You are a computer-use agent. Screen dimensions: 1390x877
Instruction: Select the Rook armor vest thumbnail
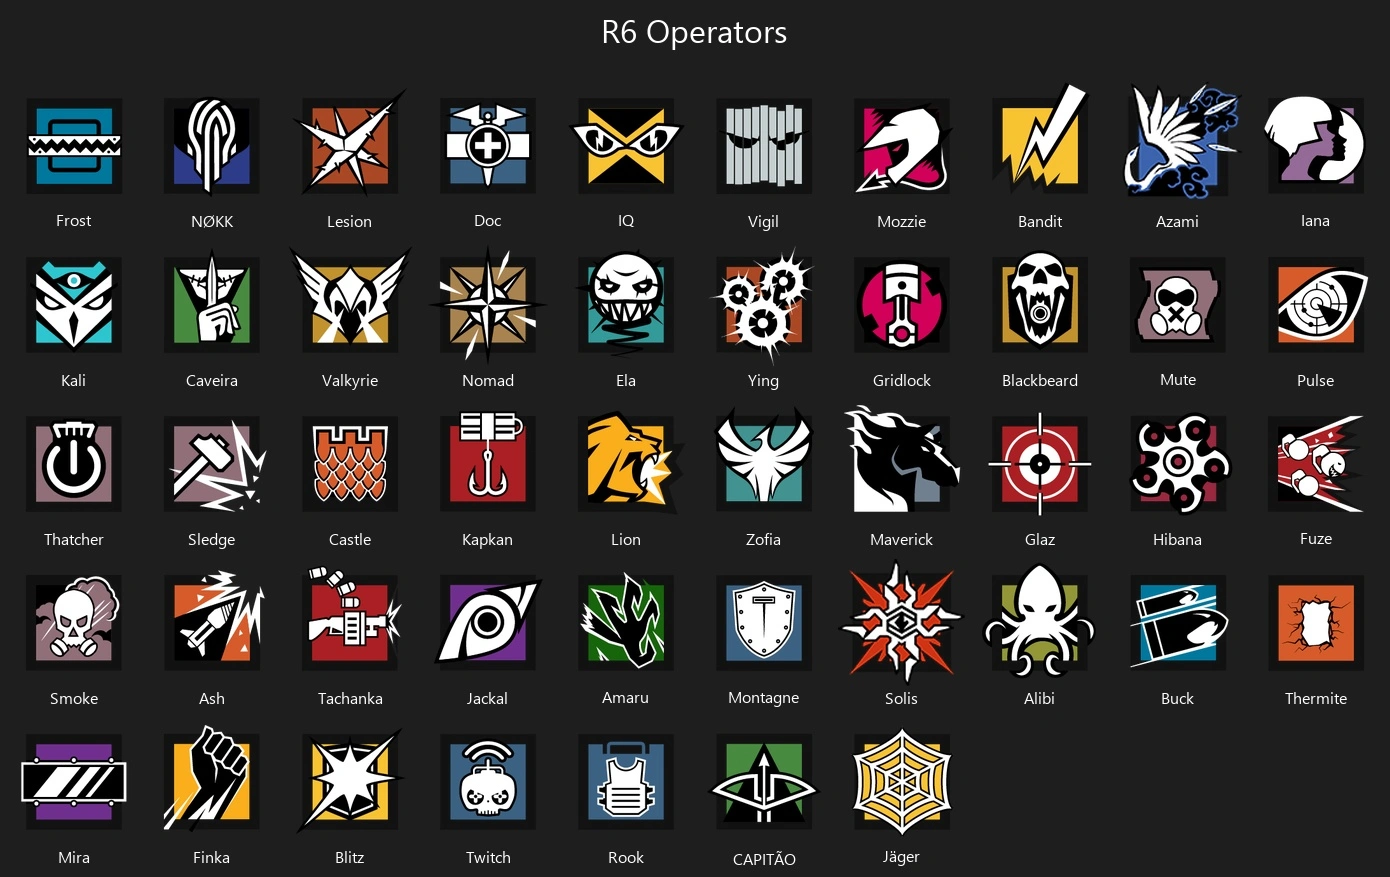[x=626, y=781]
